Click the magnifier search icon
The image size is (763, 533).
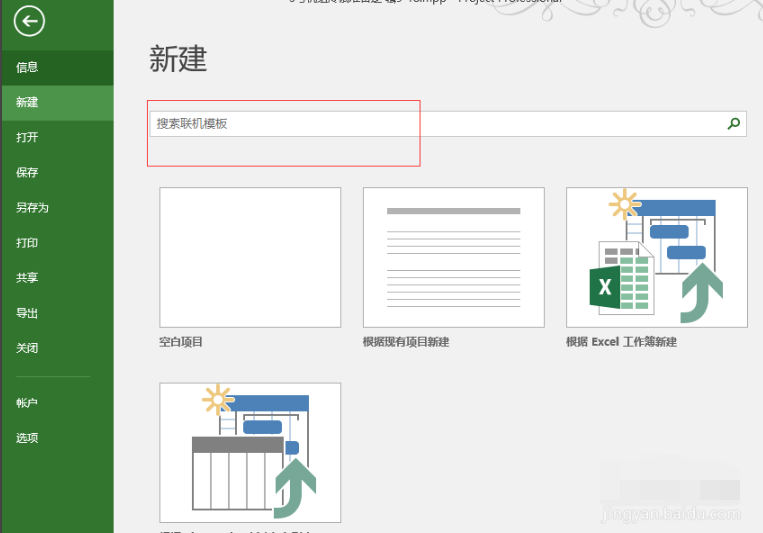pyautogui.click(x=734, y=124)
